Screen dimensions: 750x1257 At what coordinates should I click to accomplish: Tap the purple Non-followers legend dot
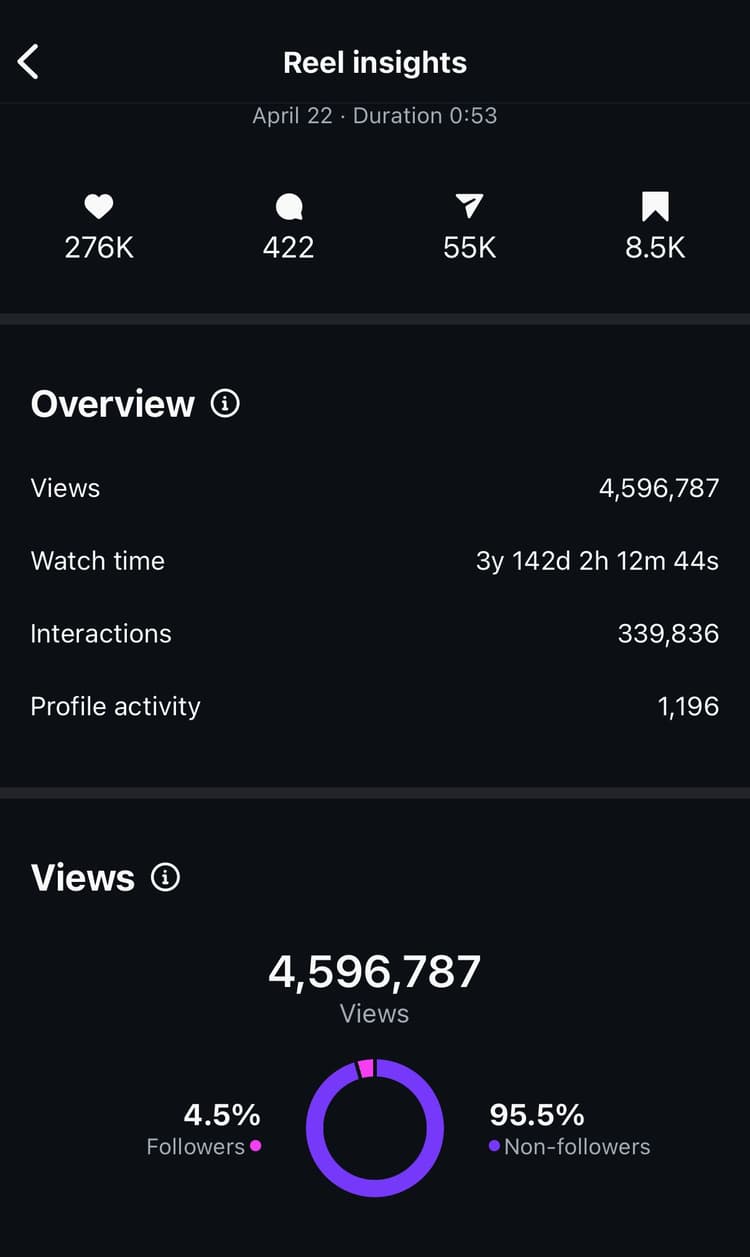(x=494, y=1146)
